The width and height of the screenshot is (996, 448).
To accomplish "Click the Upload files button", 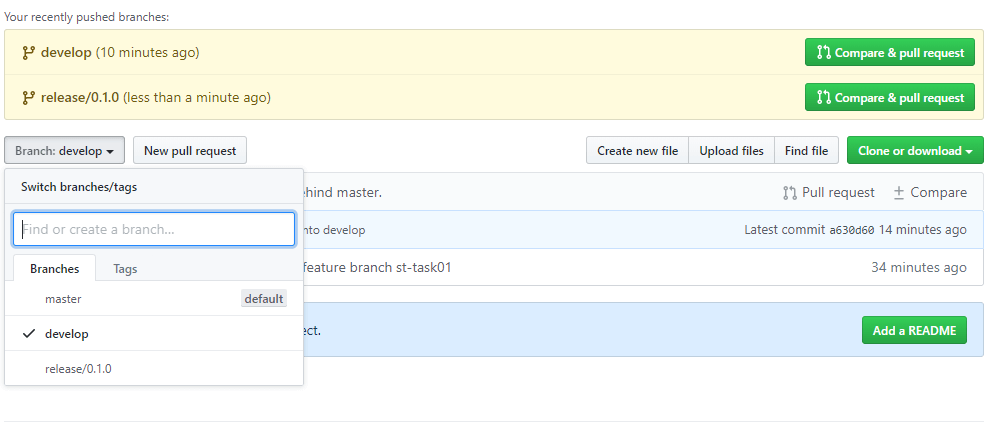I will click(x=731, y=151).
